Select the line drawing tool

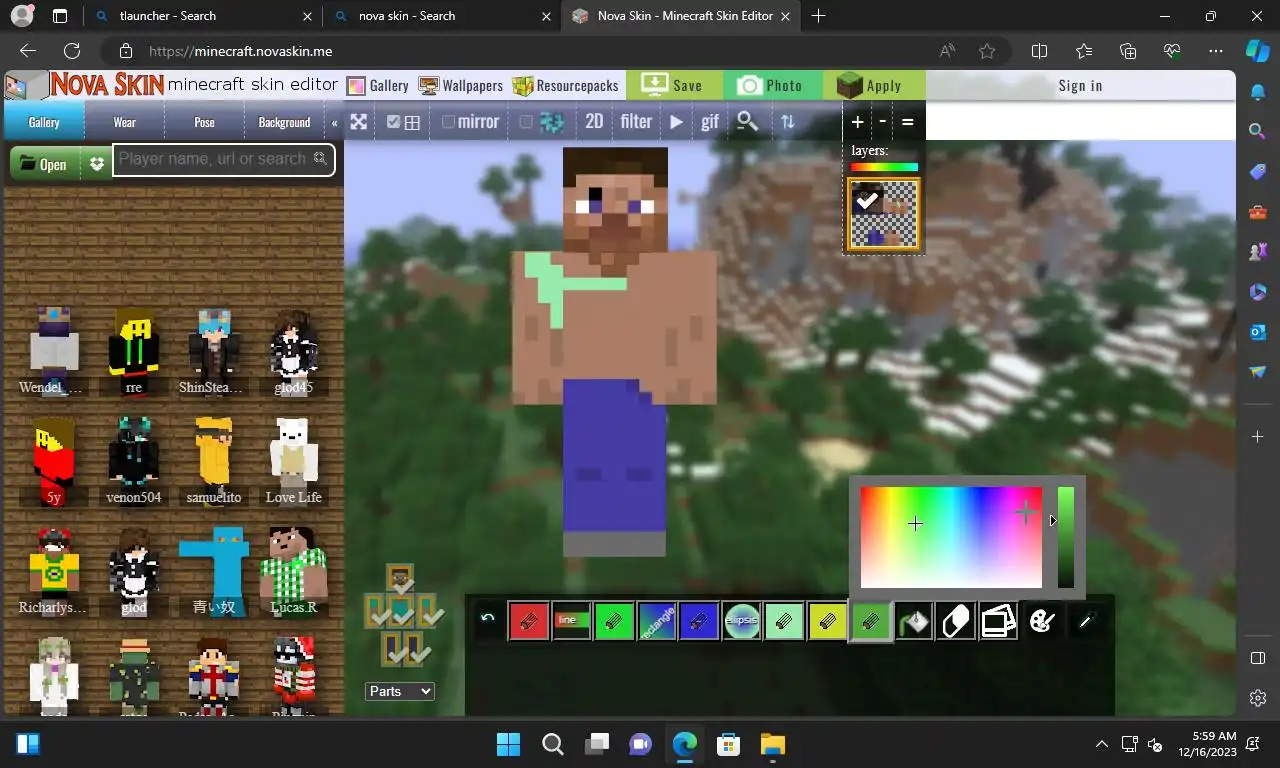click(571, 621)
